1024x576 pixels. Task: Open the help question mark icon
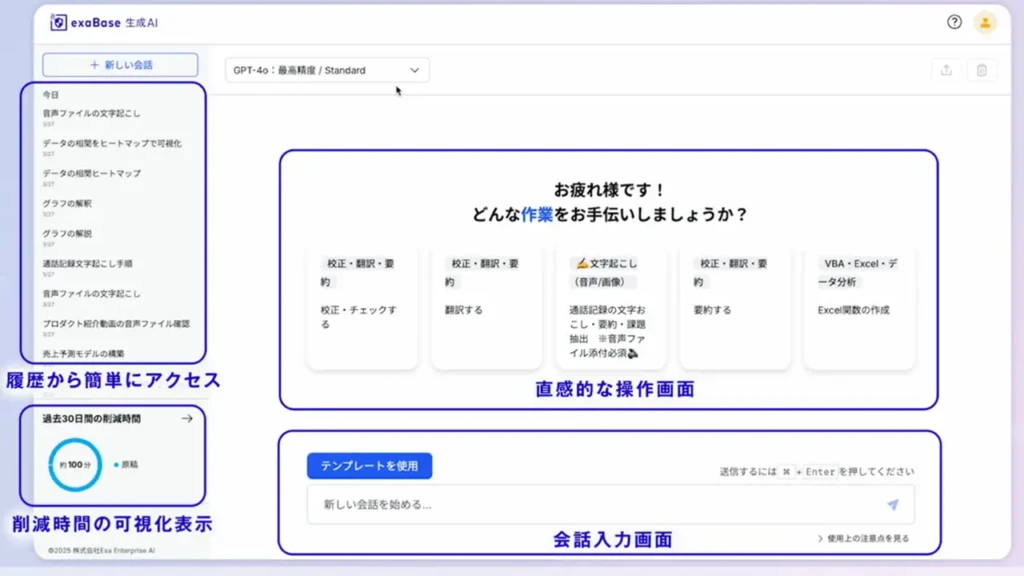coord(957,21)
